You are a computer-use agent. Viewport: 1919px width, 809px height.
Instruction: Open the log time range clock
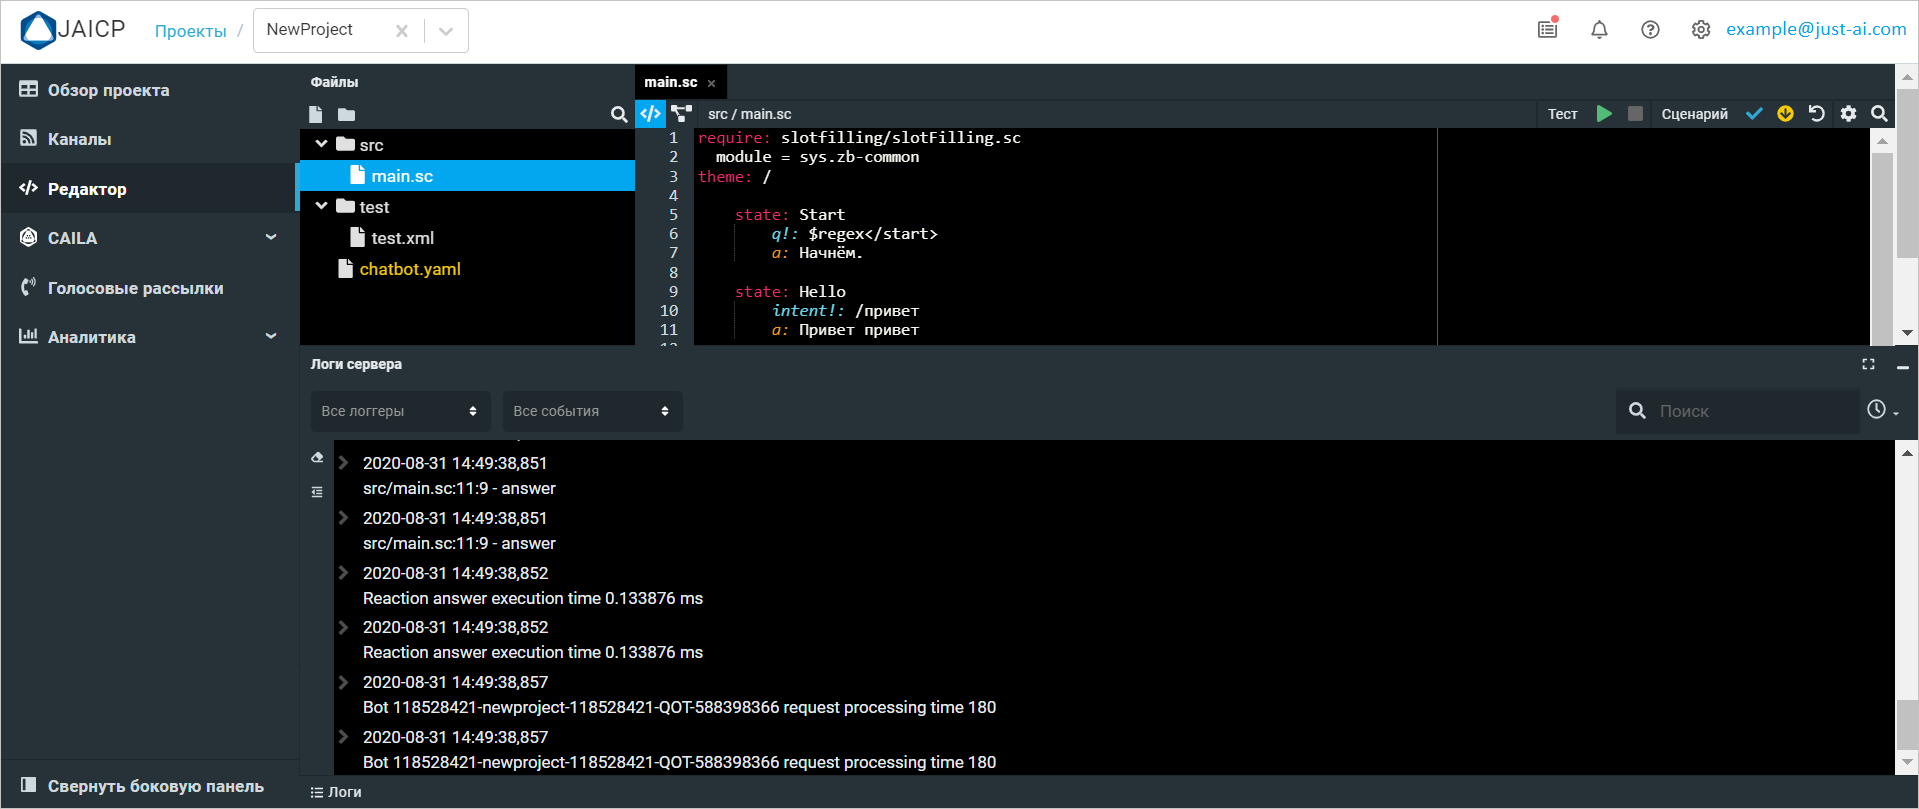[1881, 410]
